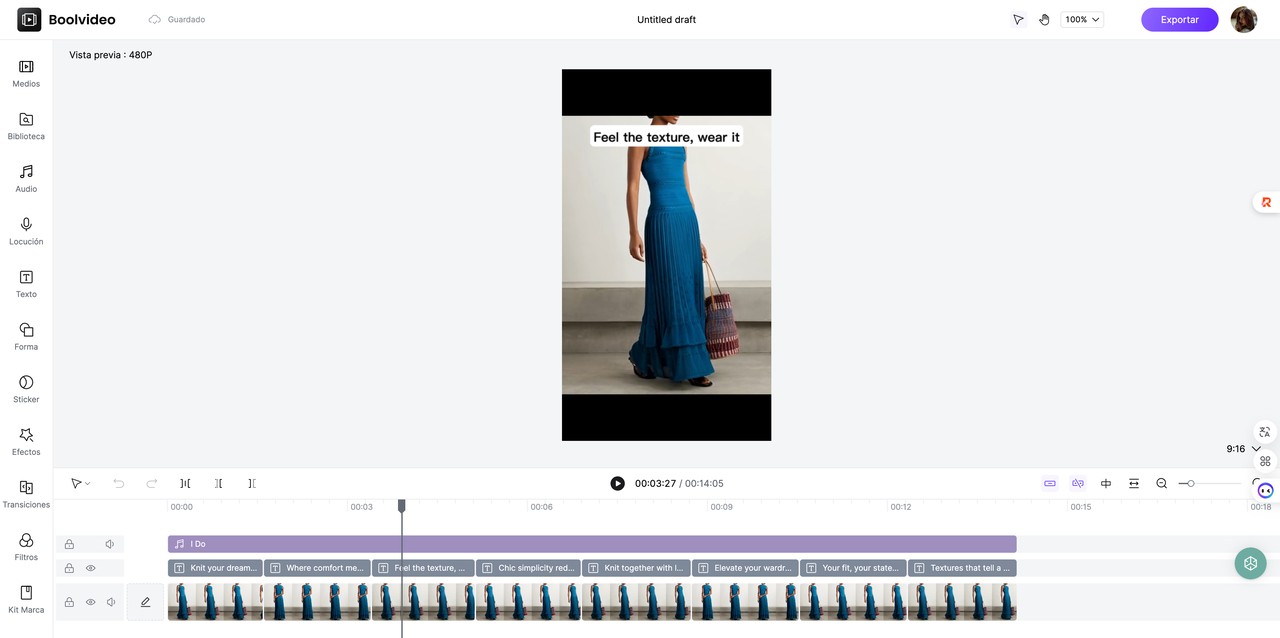Edit video track with pencil button

[x=145, y=602]
